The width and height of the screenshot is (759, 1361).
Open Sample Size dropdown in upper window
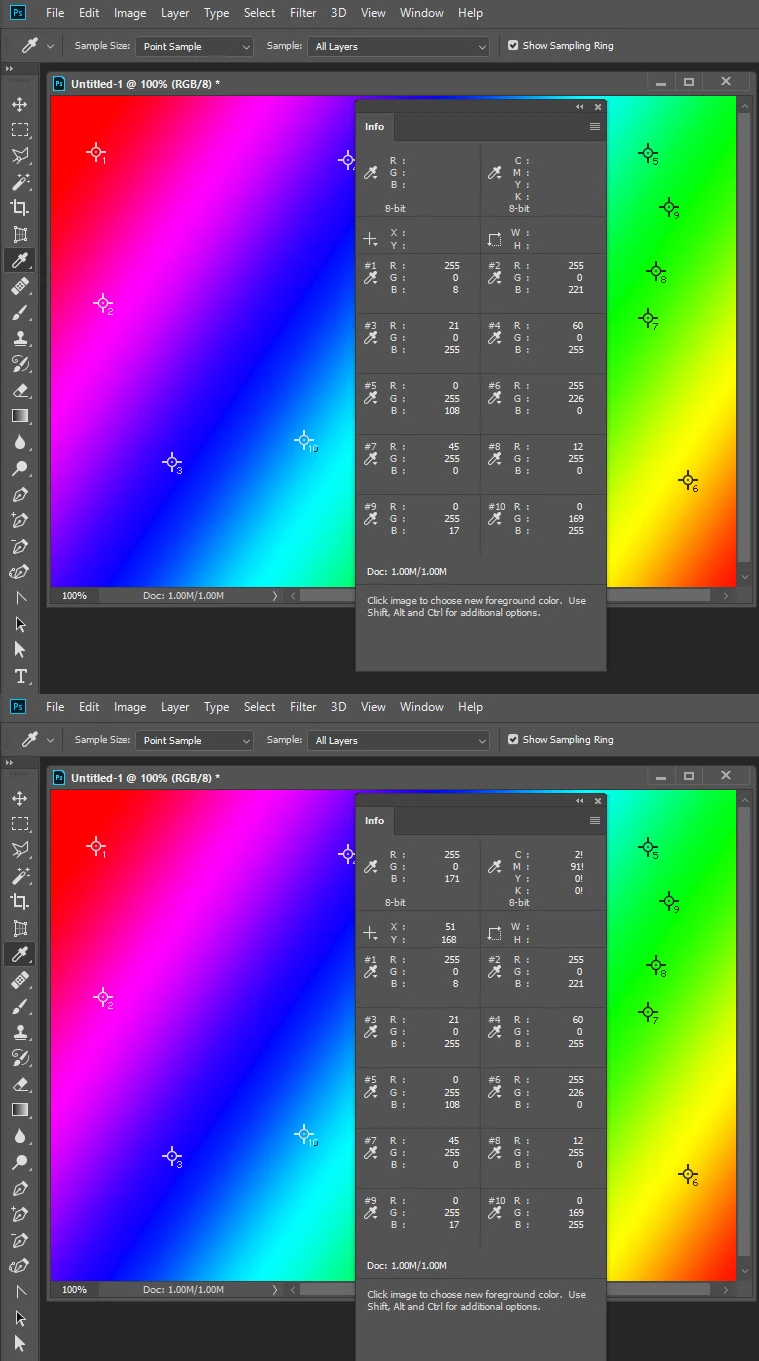point(195,46)
